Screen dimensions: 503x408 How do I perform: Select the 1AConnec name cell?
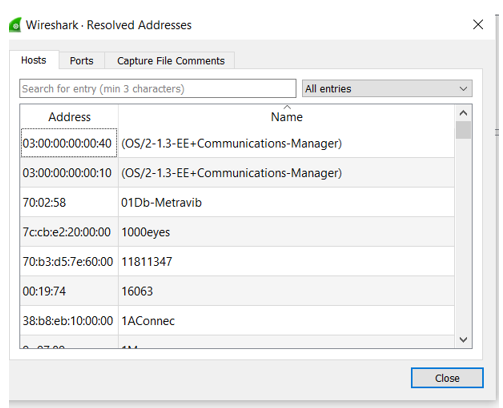click(286, 321)
